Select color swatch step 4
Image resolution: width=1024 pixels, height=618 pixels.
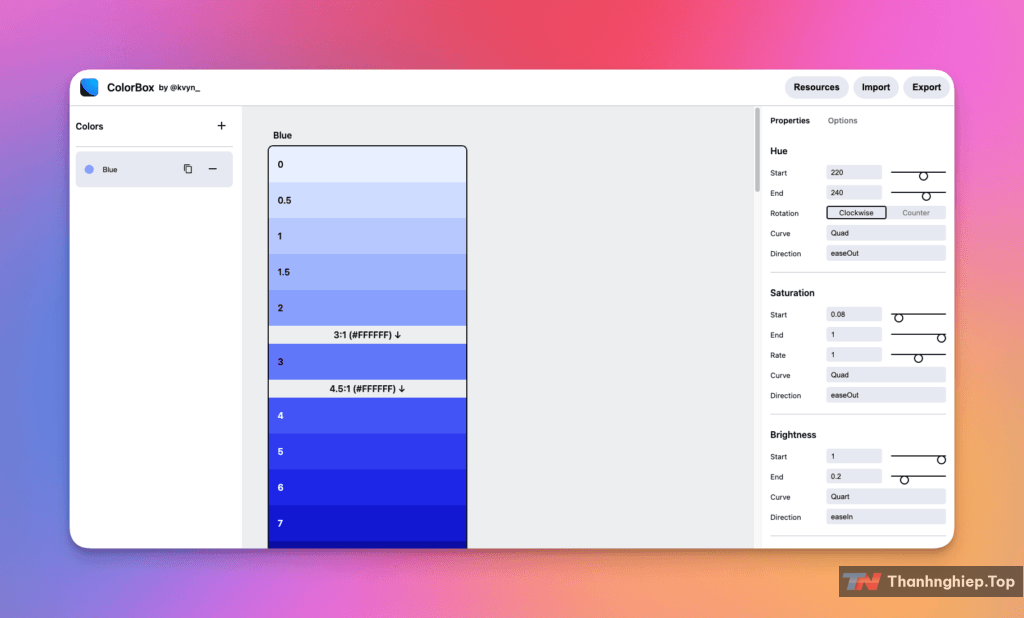367,415
